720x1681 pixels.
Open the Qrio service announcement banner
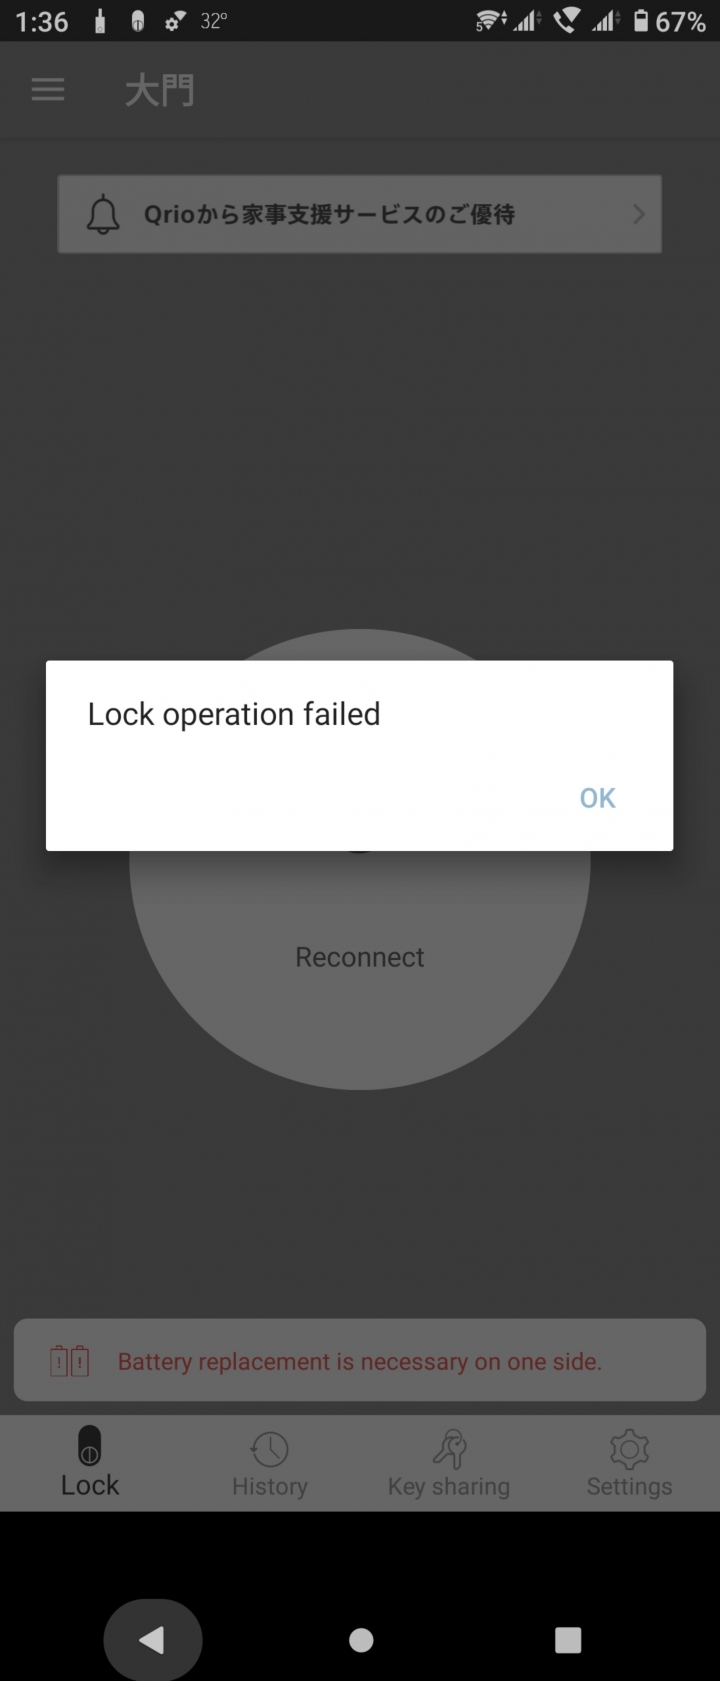point(359,214)
